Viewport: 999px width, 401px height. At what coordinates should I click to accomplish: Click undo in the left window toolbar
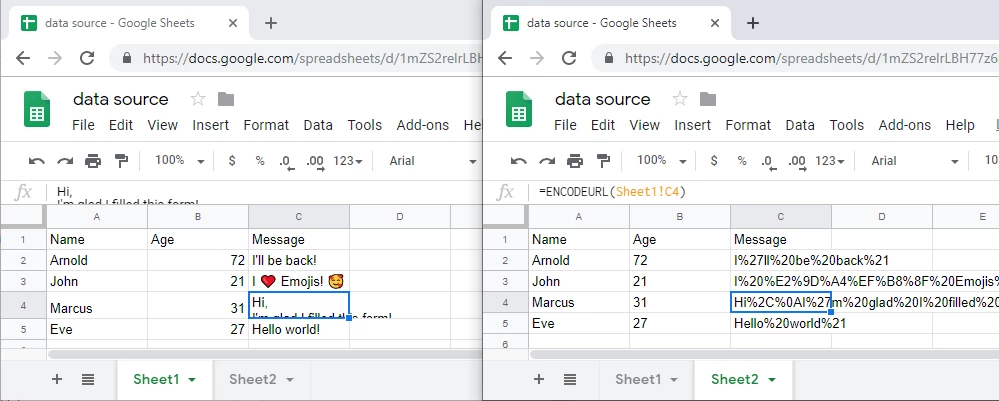(37, 161)
